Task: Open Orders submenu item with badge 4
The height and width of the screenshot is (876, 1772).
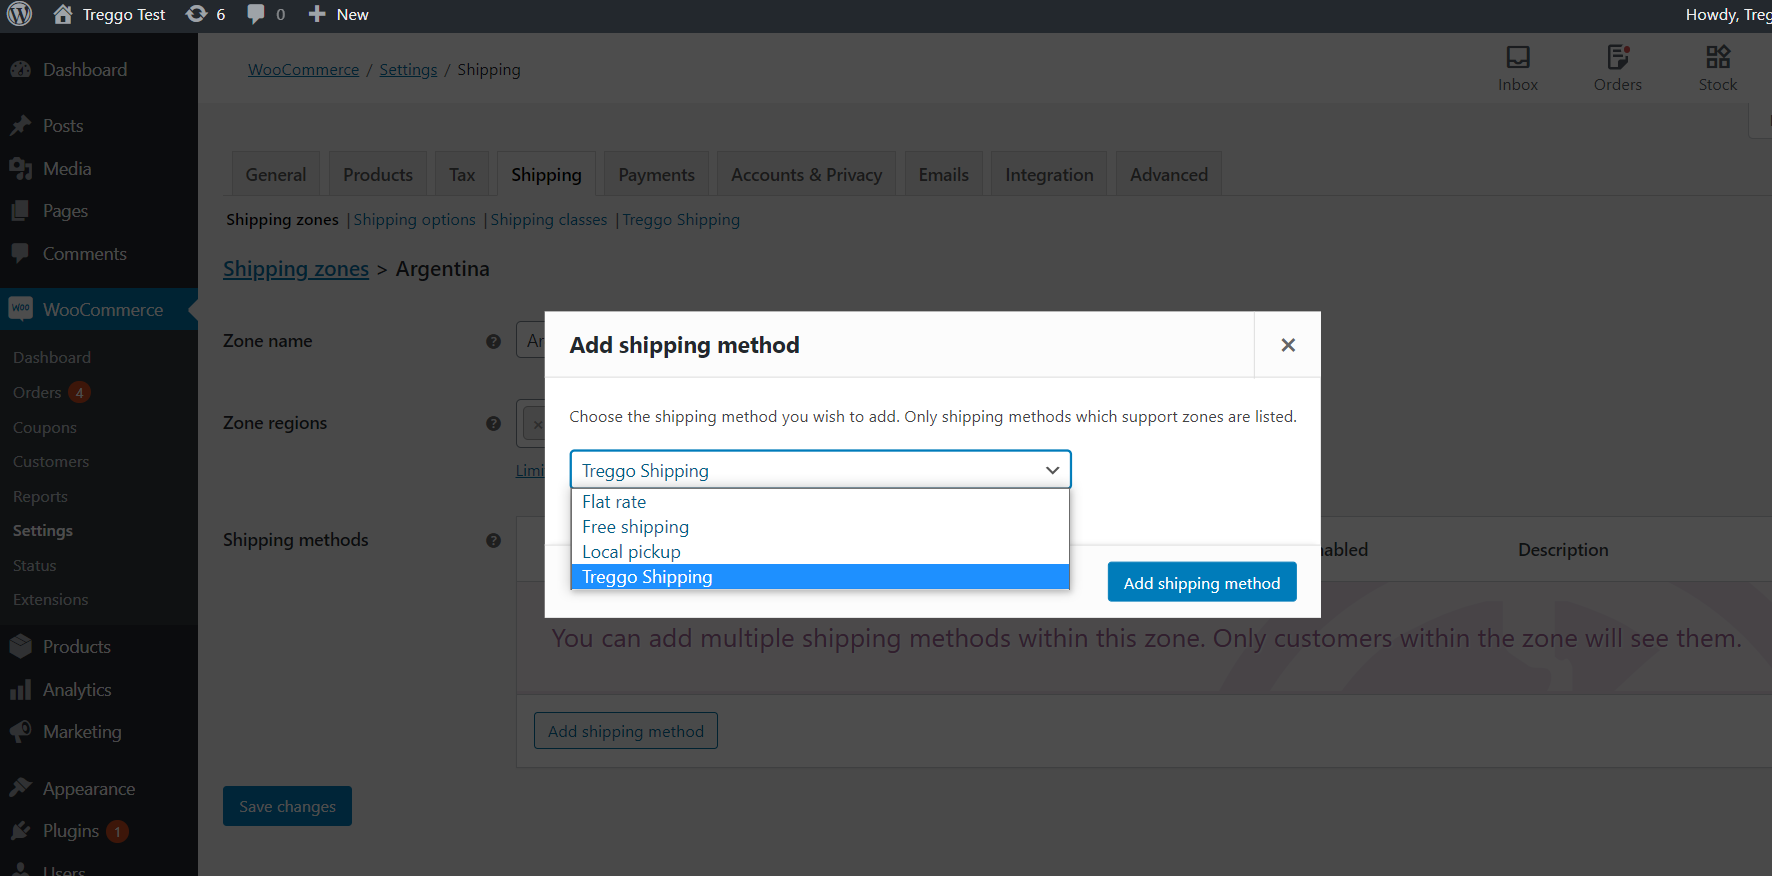Action: pyautogui.click(x=52, y=392)
